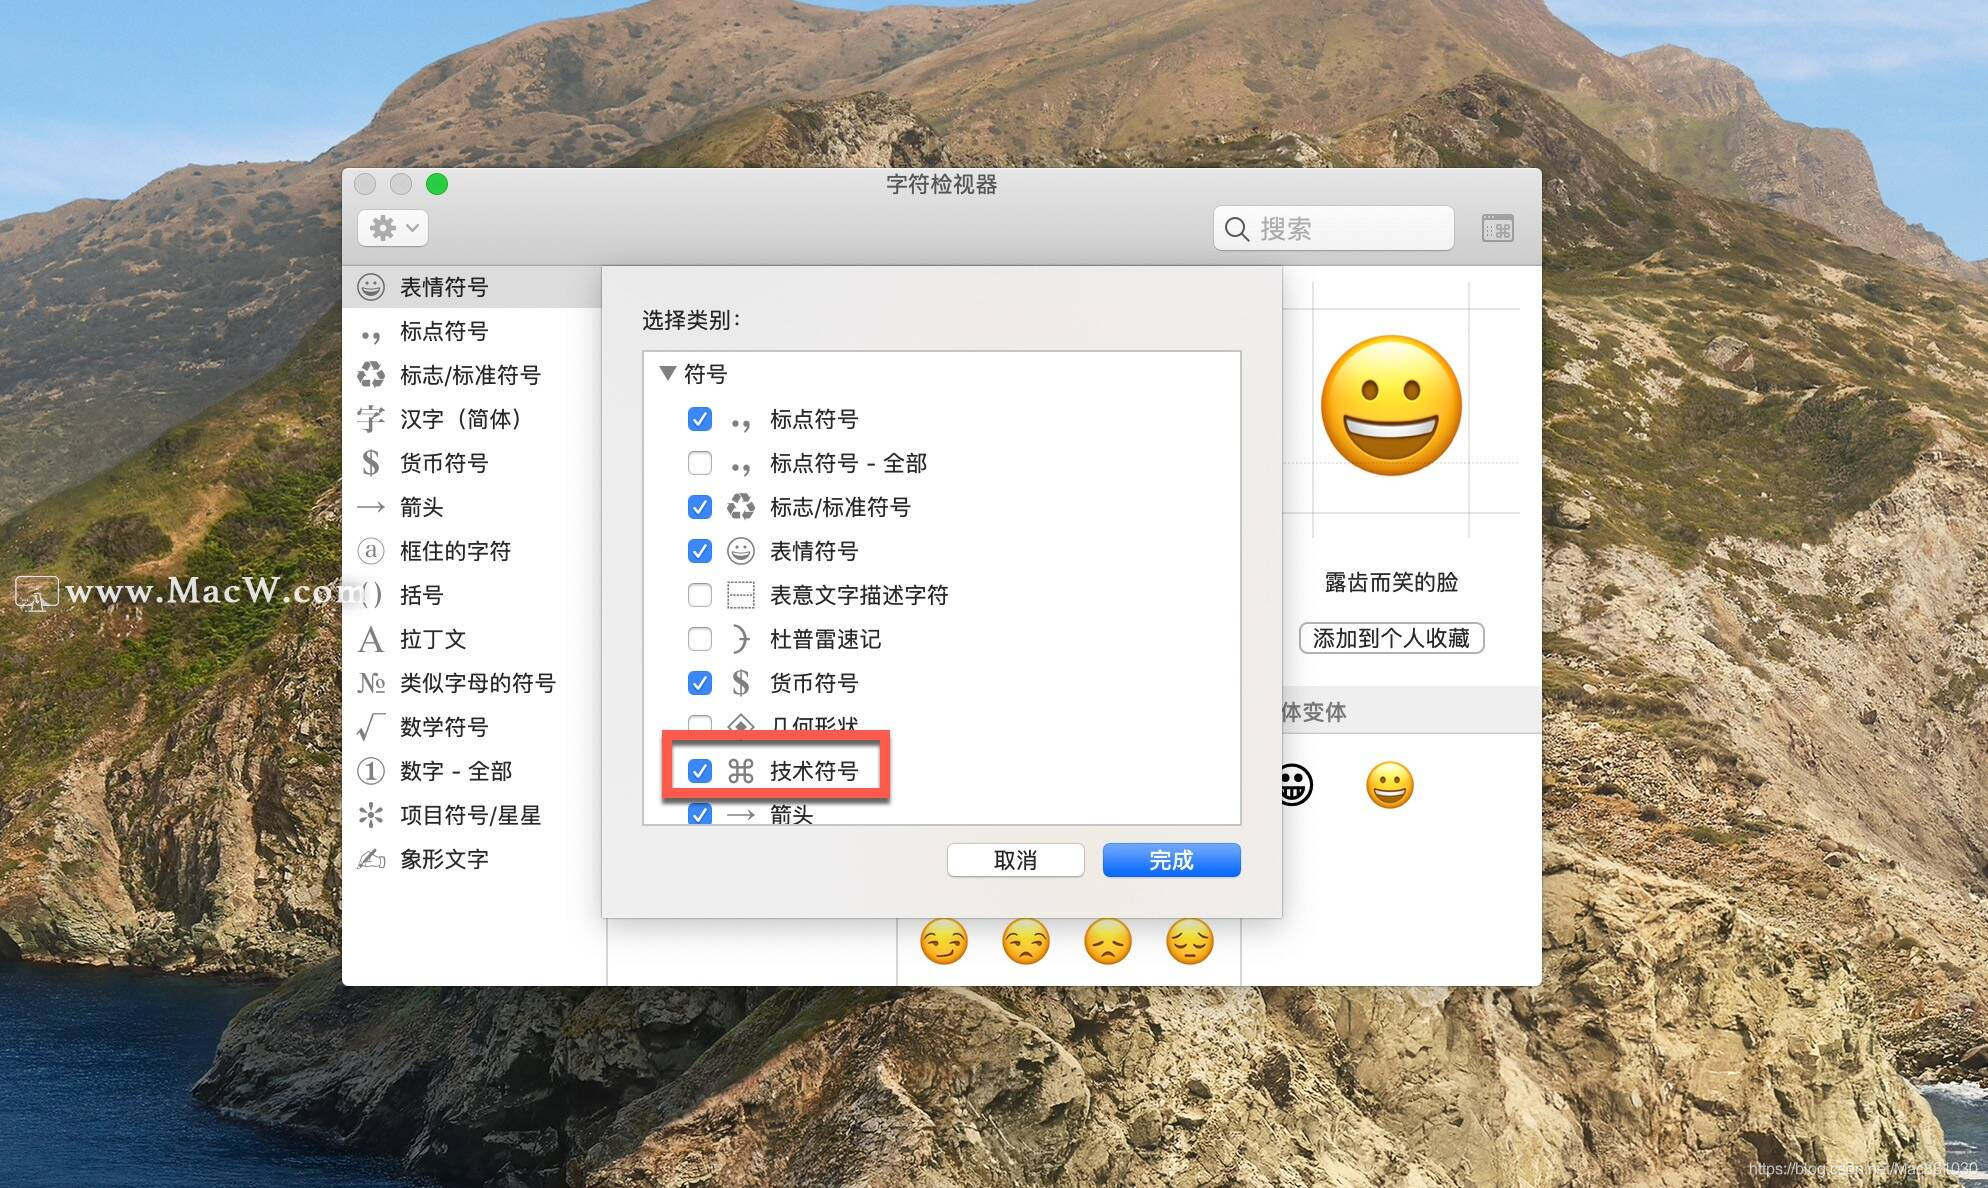1988x1188 pixels.
Task: Select 表情符号 tab in sidebar
Action: pyautogui.click(x=443, y=287)
